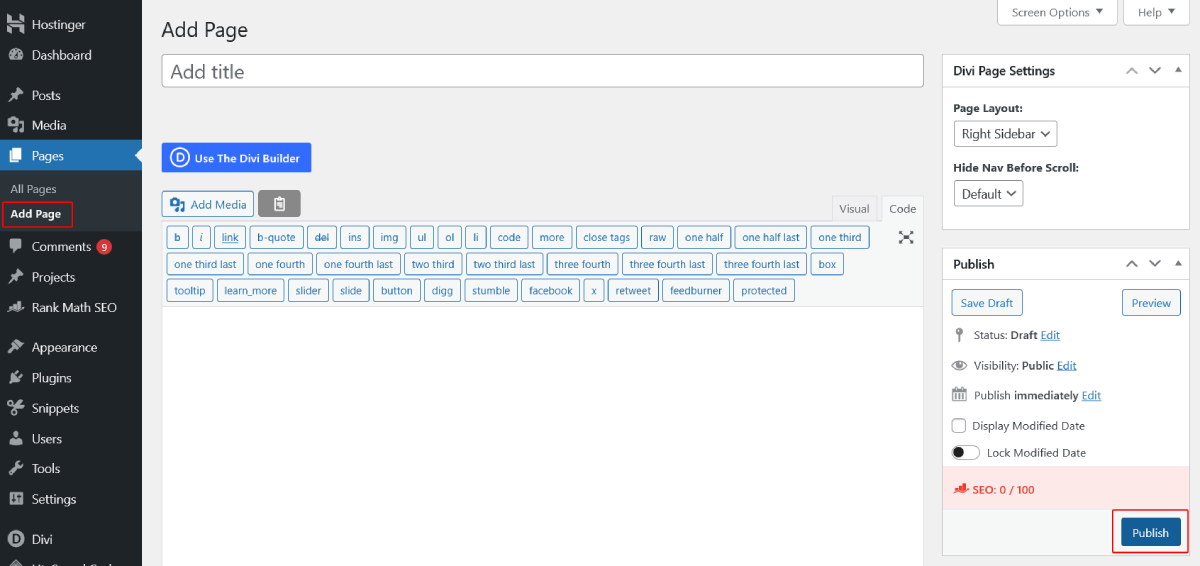
Task: Click the Appearance paintbrush icon
Action: pyautogui.click(x=16, y=347)
